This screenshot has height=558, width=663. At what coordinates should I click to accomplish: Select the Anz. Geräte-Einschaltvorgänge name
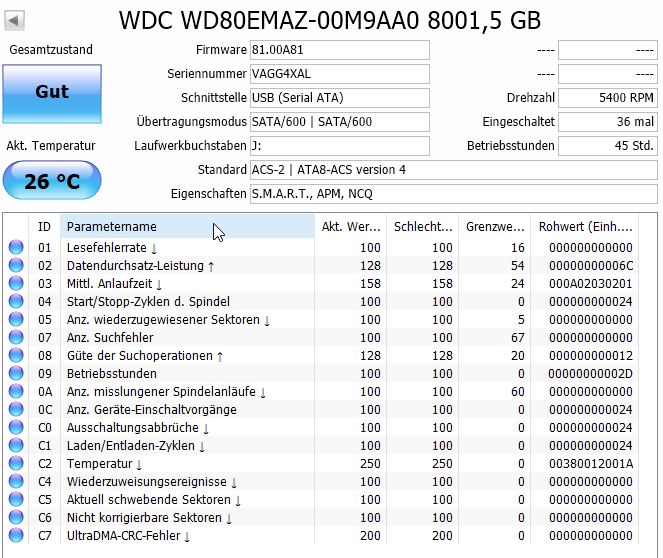coord(151,410)
